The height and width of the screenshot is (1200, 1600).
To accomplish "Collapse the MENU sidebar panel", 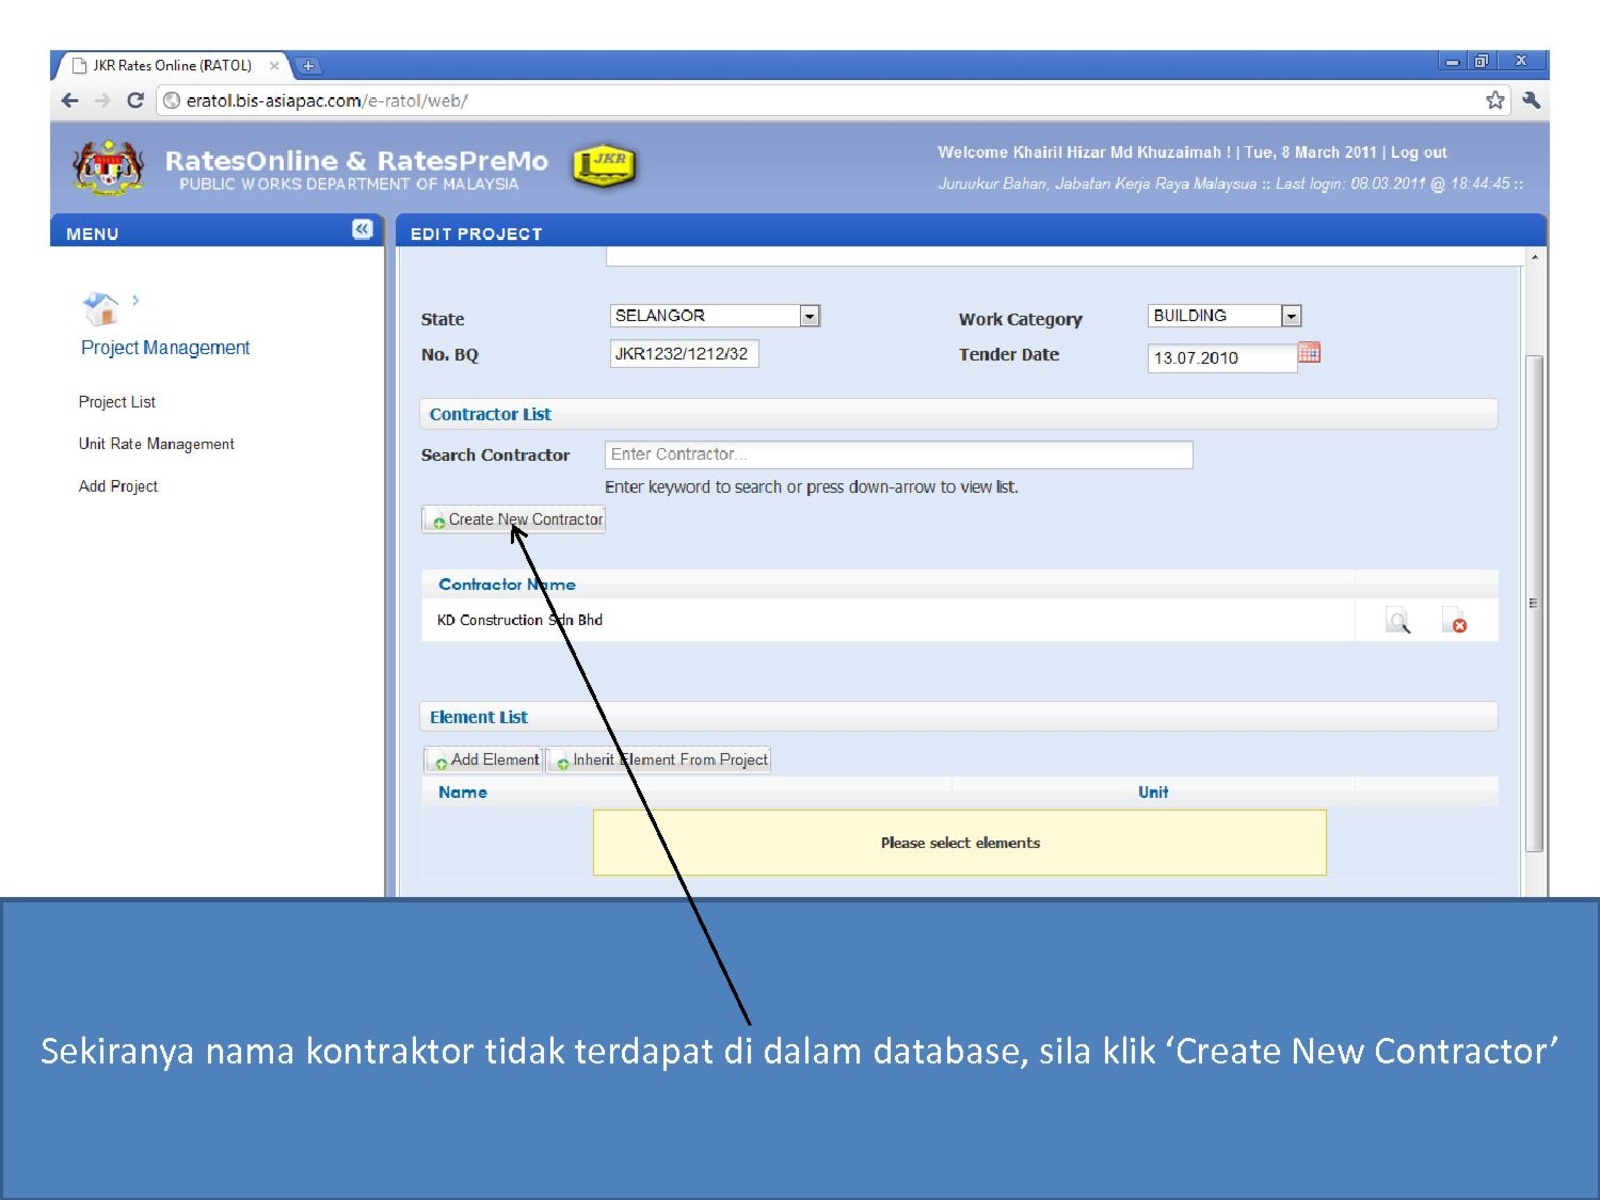I will 362,230.
